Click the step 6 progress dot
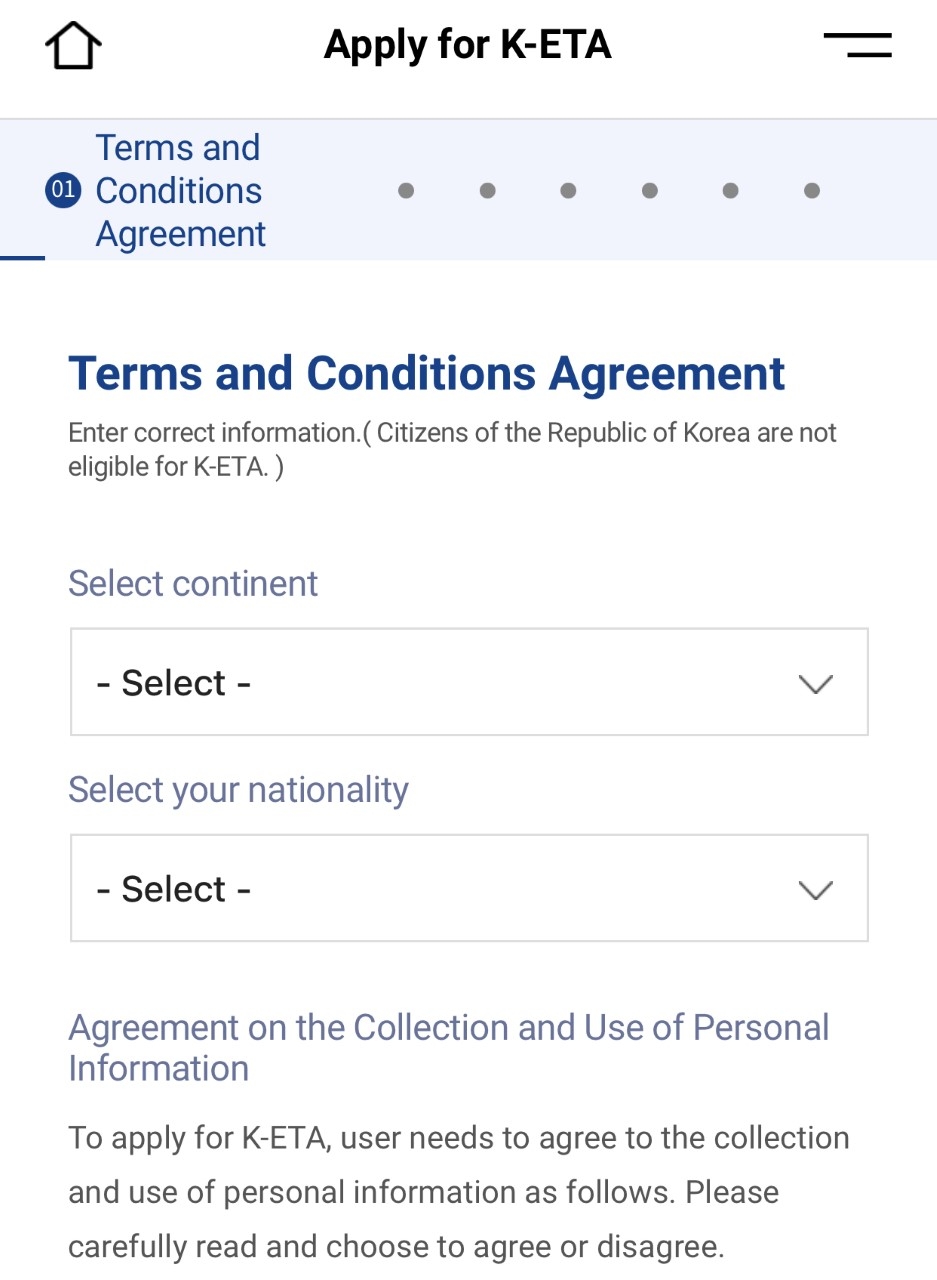937x1280 pixels. pos(730,190)
